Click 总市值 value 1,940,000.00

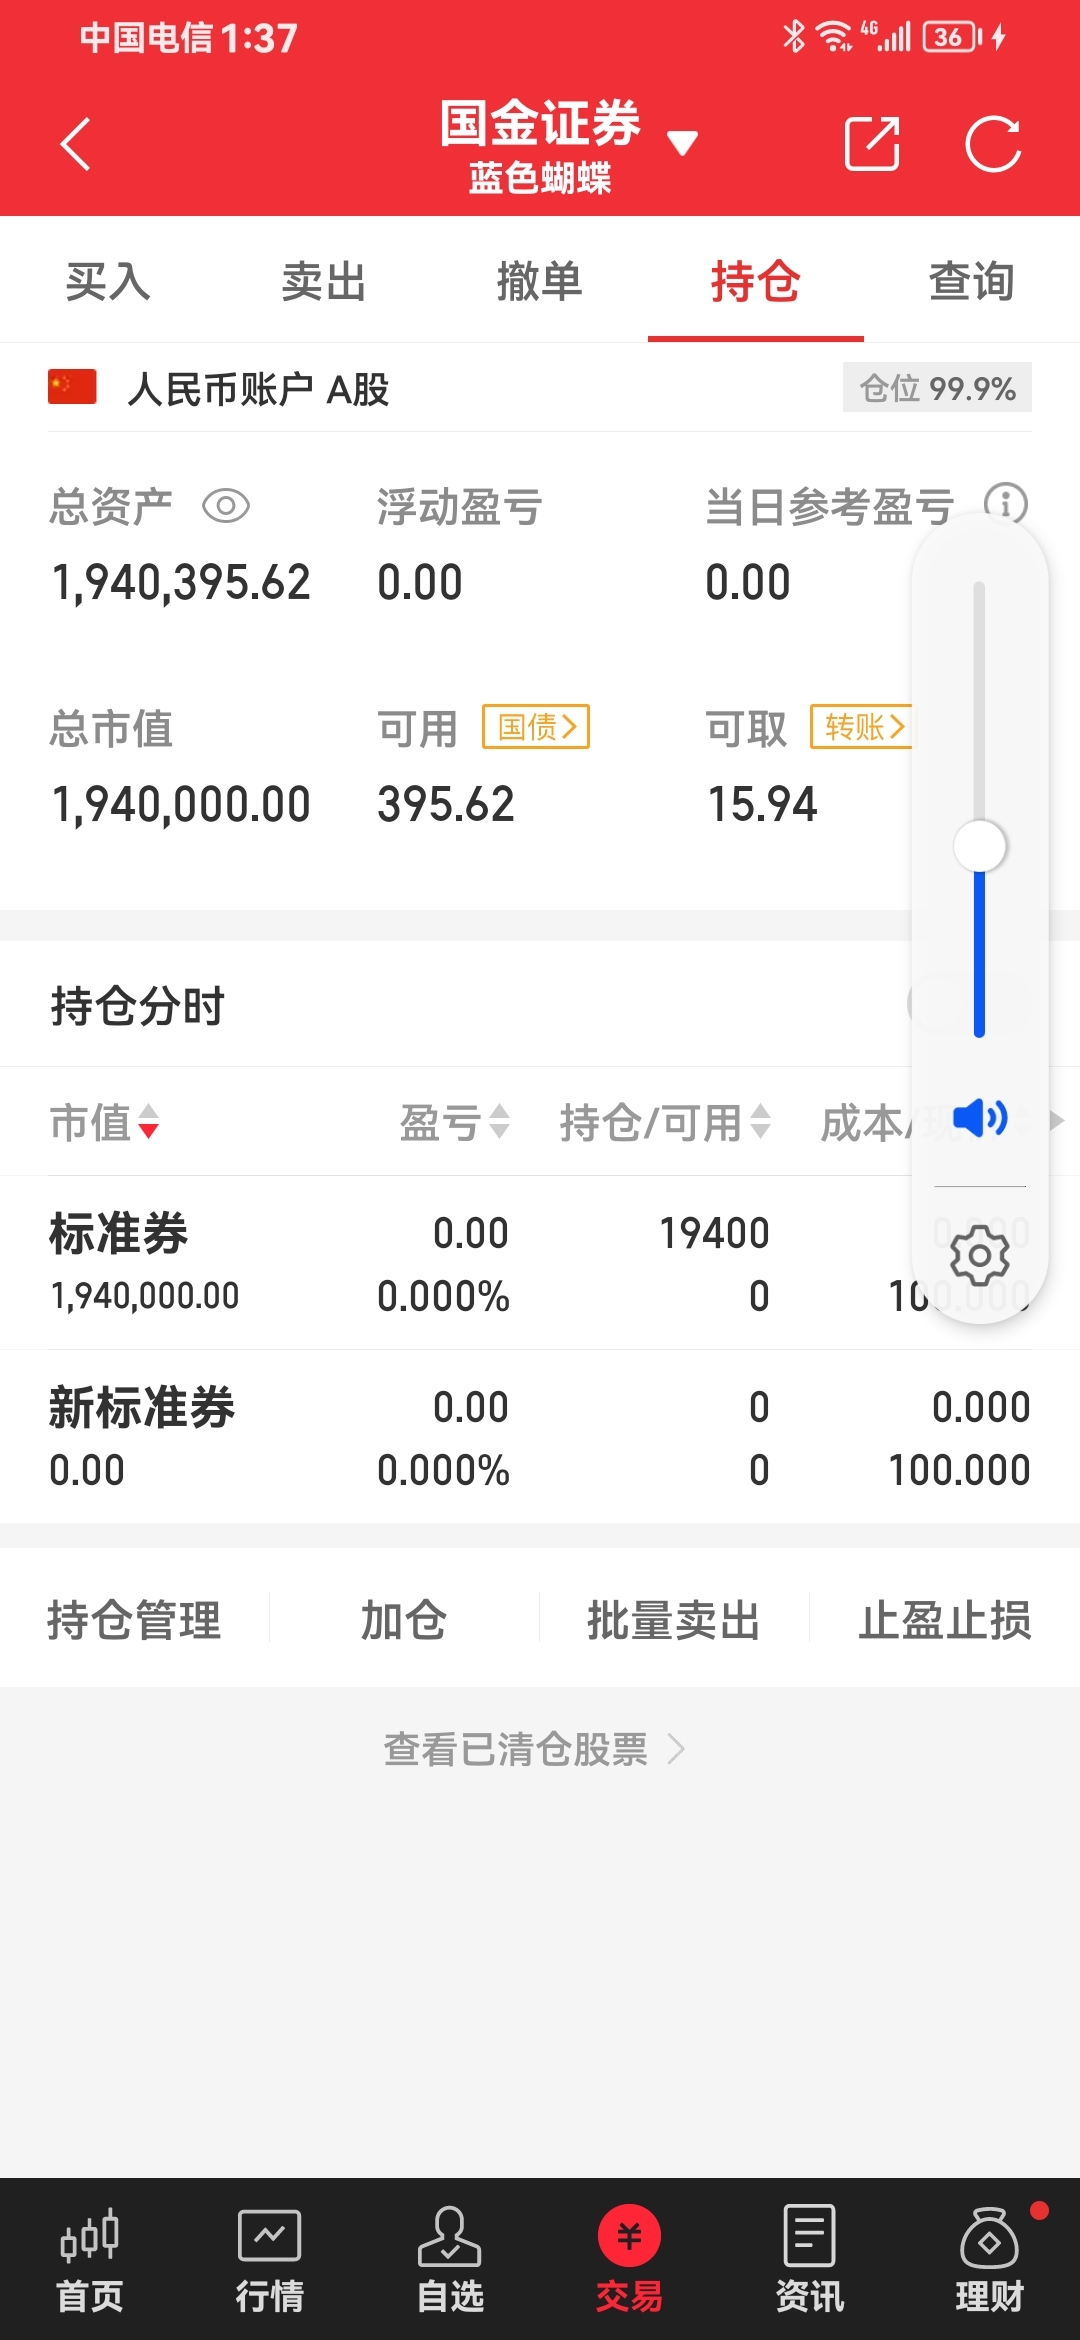click(x=181, y=804)
